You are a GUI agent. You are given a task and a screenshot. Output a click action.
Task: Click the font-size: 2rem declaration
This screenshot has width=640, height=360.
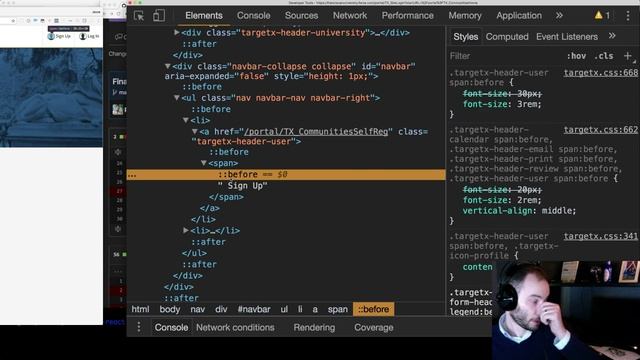pos(502,200)
